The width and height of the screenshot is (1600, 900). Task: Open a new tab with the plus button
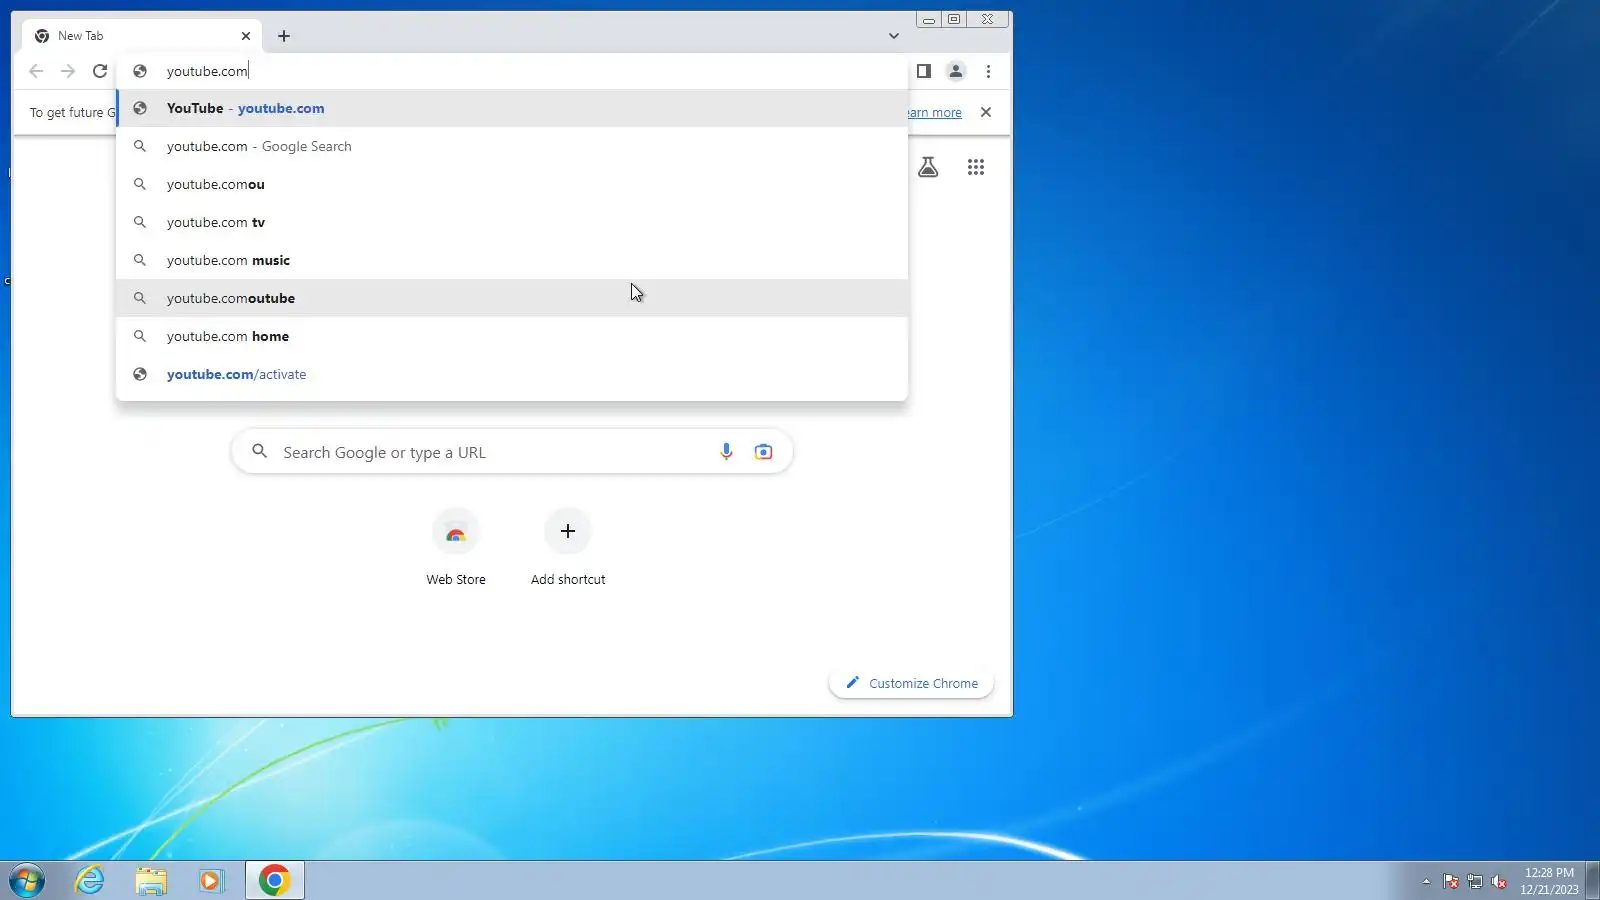click(x=284, y=36)
